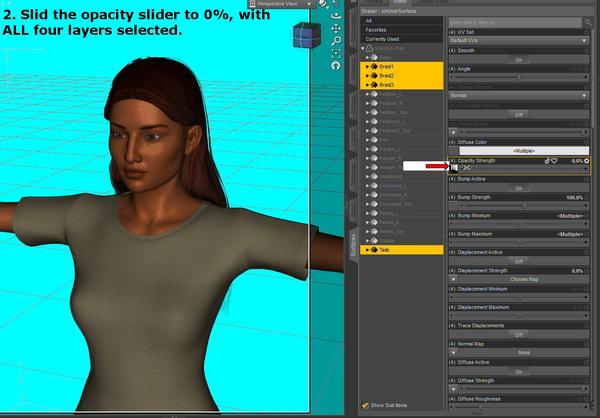Click the frame selection bracket icon
The height and width of the screenshot is (418, 600).
pyautogui.click(x=336, y=53)
